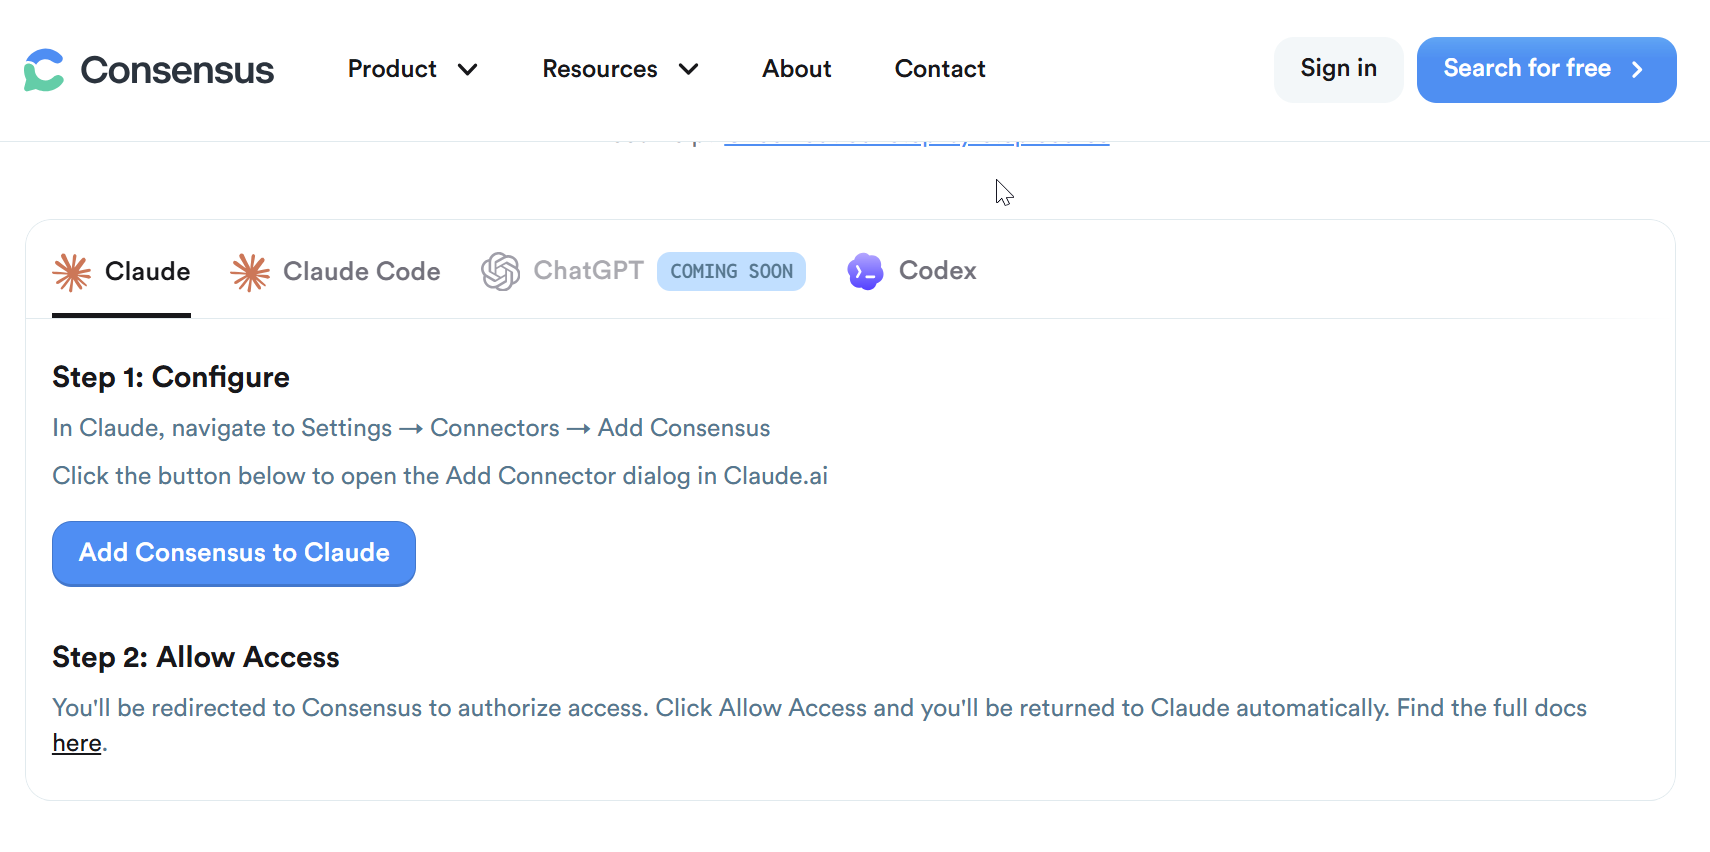Image resolution: width=1710 pixels, height=852 pixels.
Task: Expand the Product chevron arrow
Action: click(467, 69)
